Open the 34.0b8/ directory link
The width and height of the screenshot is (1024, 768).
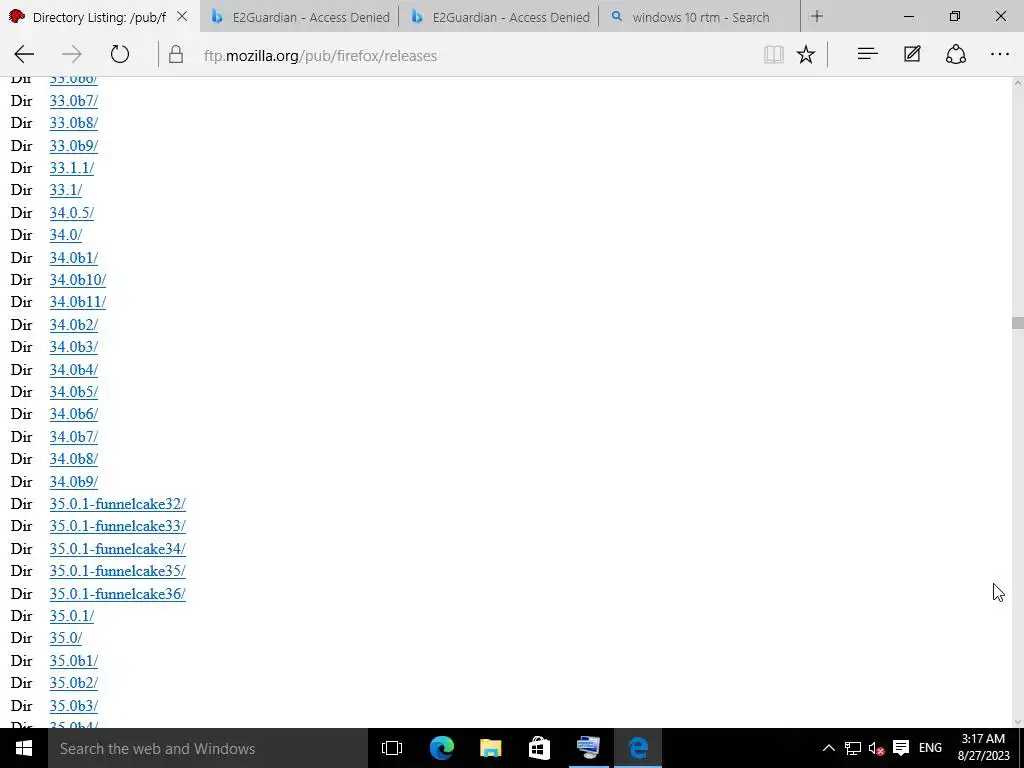click(x=74, y=459)
